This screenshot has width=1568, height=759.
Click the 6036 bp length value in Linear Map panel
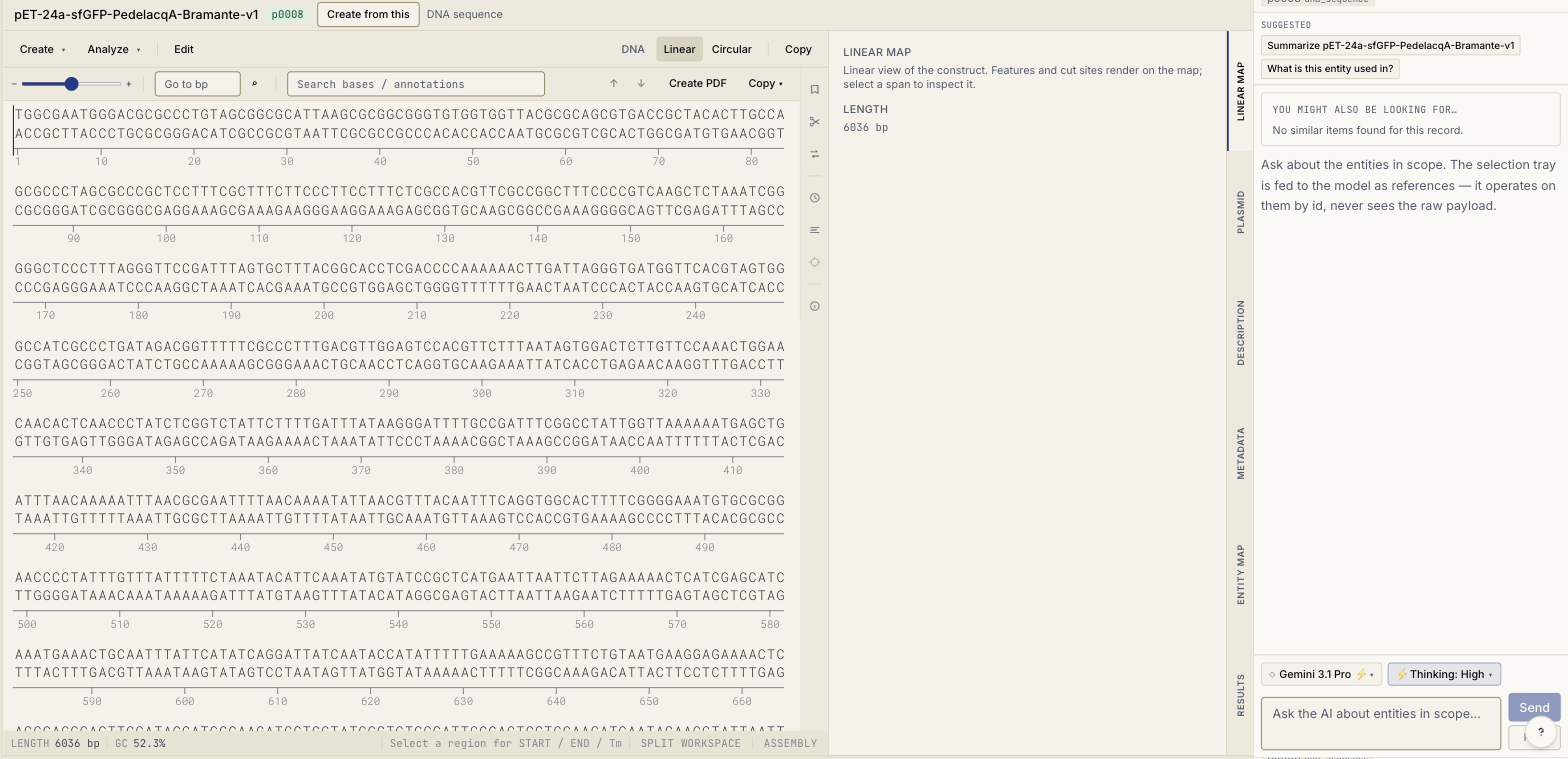pos(866,127)
